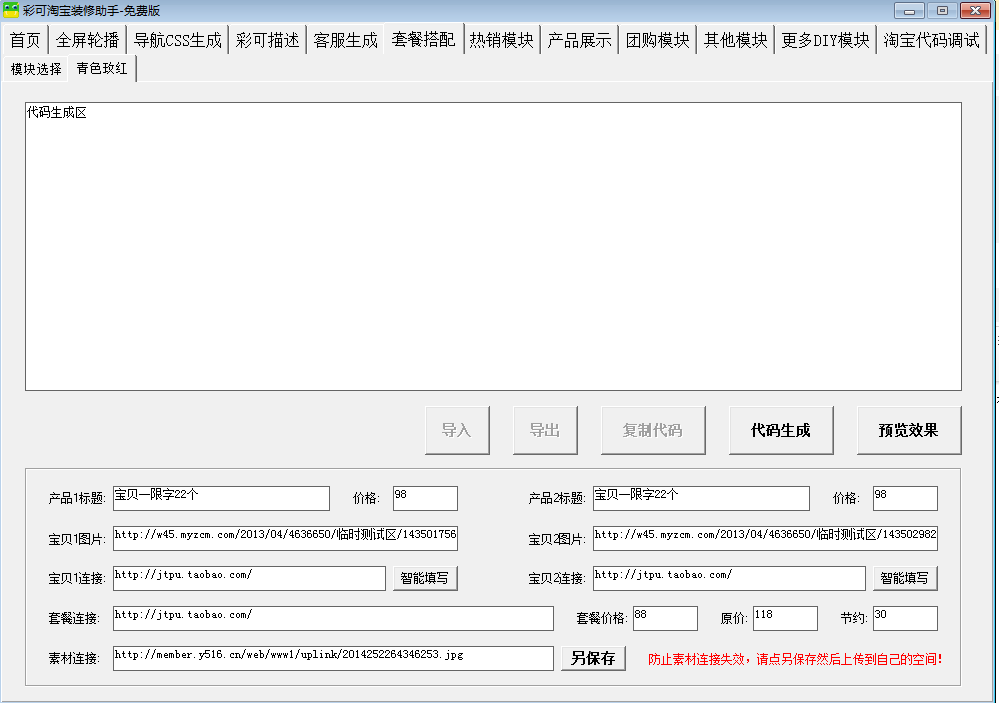This screenshot has width=999, height=703.
Task: Go to the 客服生成 tab
Action: pyautogui.click(x=345, y=40)
